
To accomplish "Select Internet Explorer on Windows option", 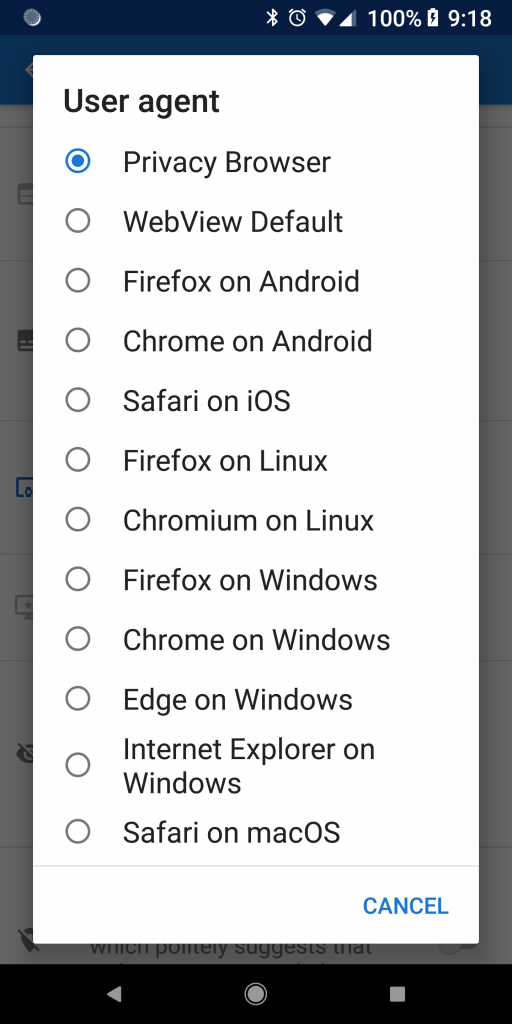I will tap(255, 765).
